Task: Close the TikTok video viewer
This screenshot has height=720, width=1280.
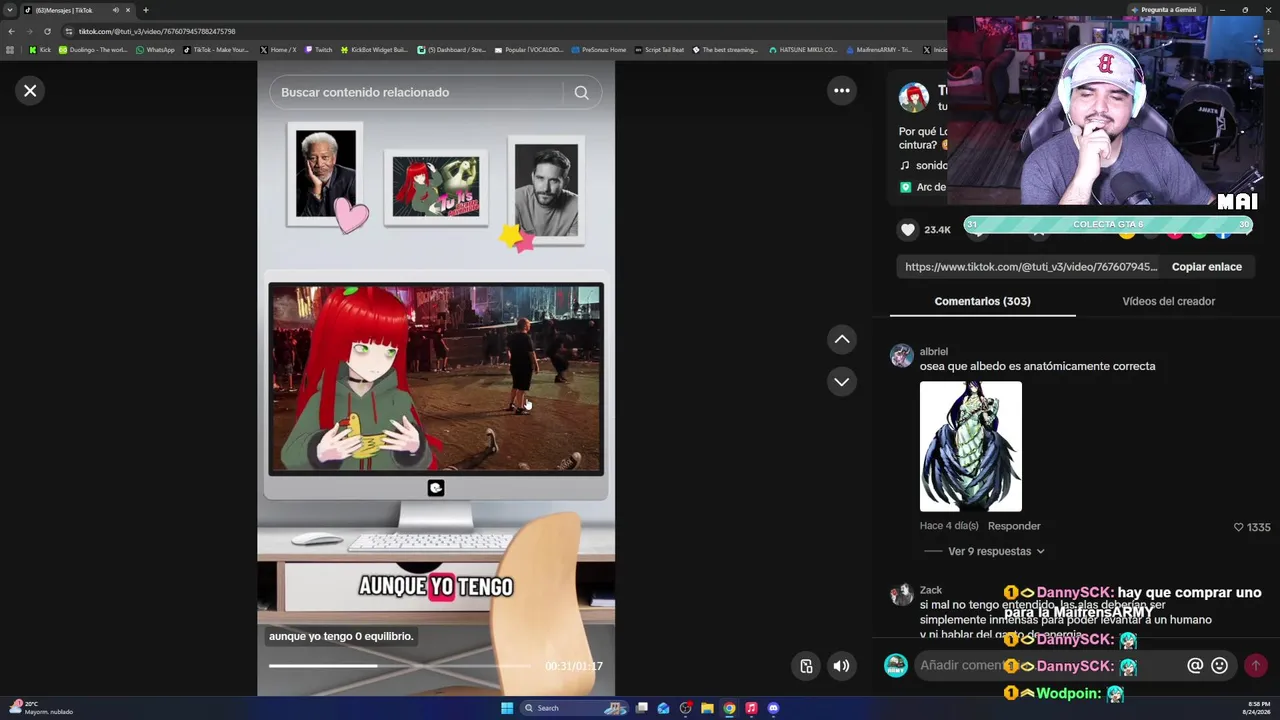Action: [30, 91]
